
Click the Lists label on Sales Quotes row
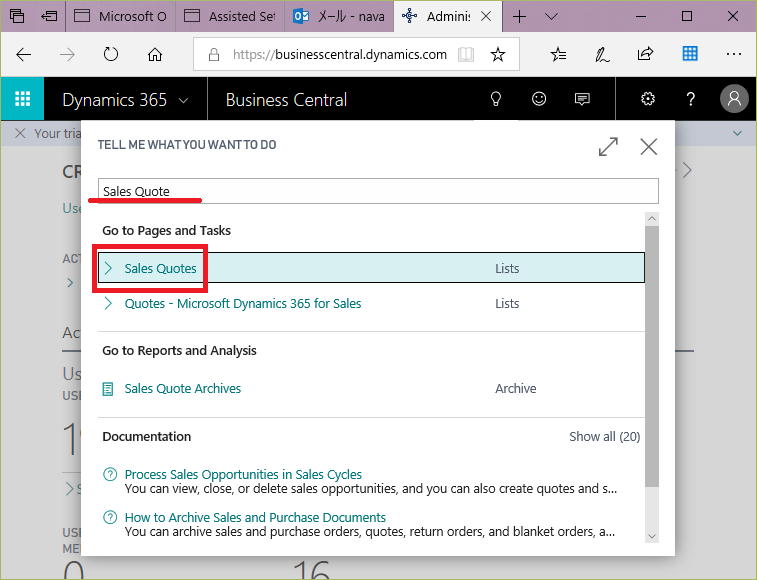pos(507,268)
